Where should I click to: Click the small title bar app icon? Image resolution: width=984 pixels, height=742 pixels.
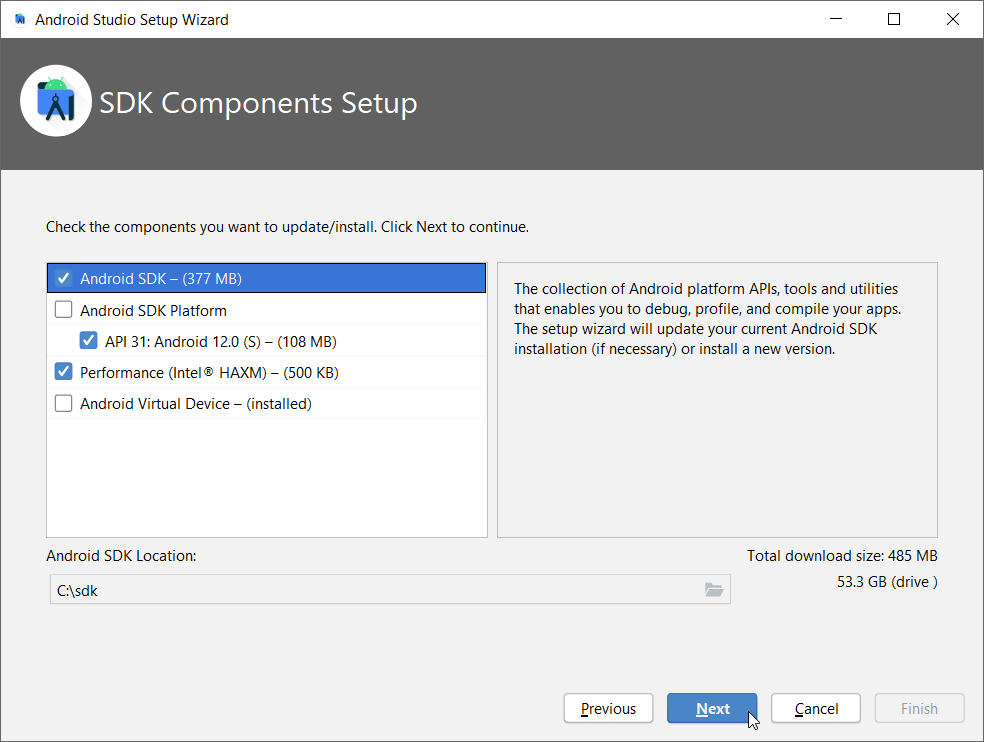click(19, 19)
